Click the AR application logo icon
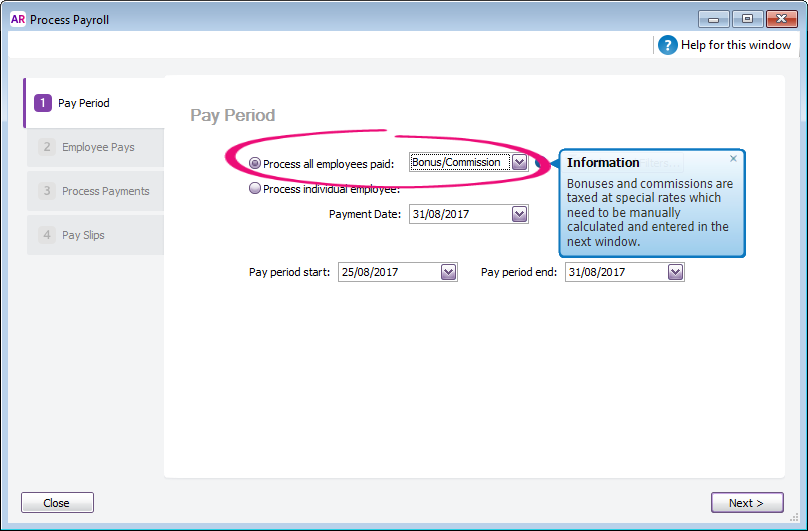The width and height of the screenshot is (808, 531). [x=17, y=19]
